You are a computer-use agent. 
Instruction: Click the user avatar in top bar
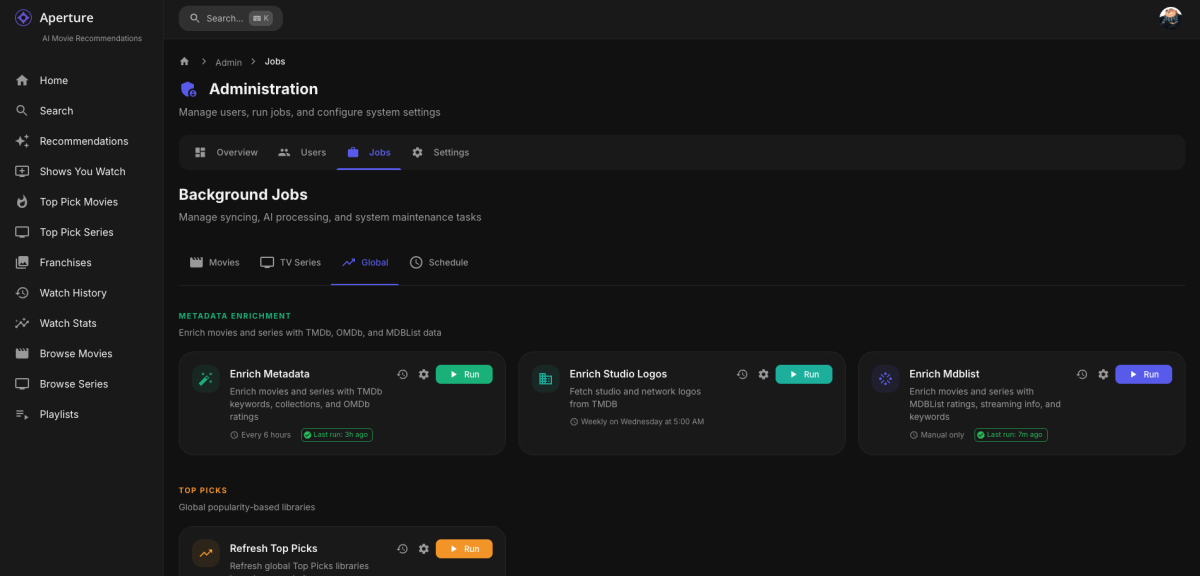[1170, 18]
